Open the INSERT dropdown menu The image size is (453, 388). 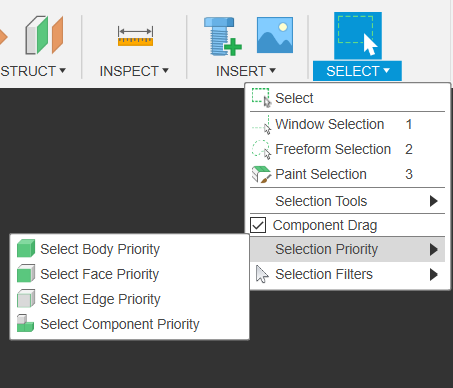246,71
